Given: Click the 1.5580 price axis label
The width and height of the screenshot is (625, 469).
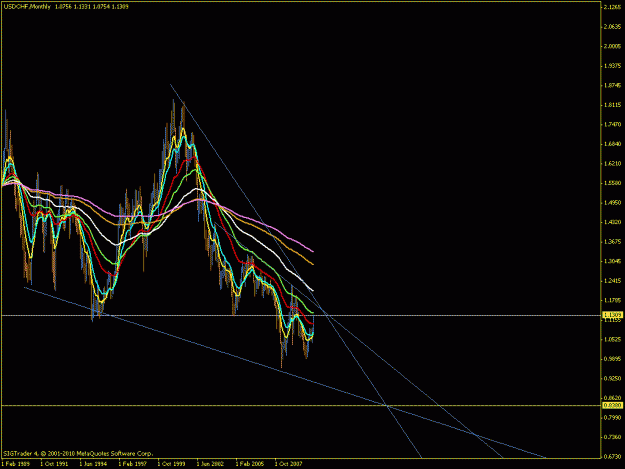Looking at the screenshot, I should tap(613, 183).
